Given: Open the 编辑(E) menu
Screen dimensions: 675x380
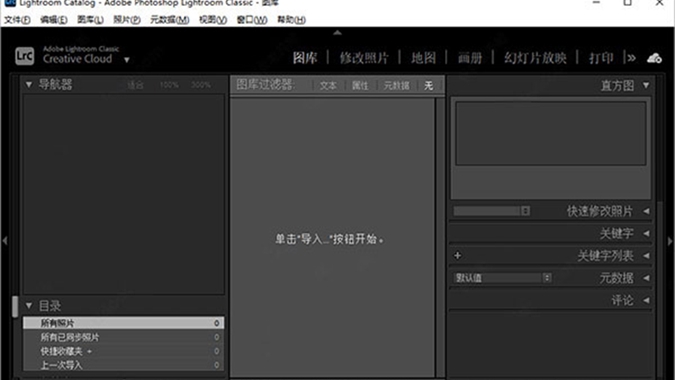Looking at the screenshot, I should (54, 20).
